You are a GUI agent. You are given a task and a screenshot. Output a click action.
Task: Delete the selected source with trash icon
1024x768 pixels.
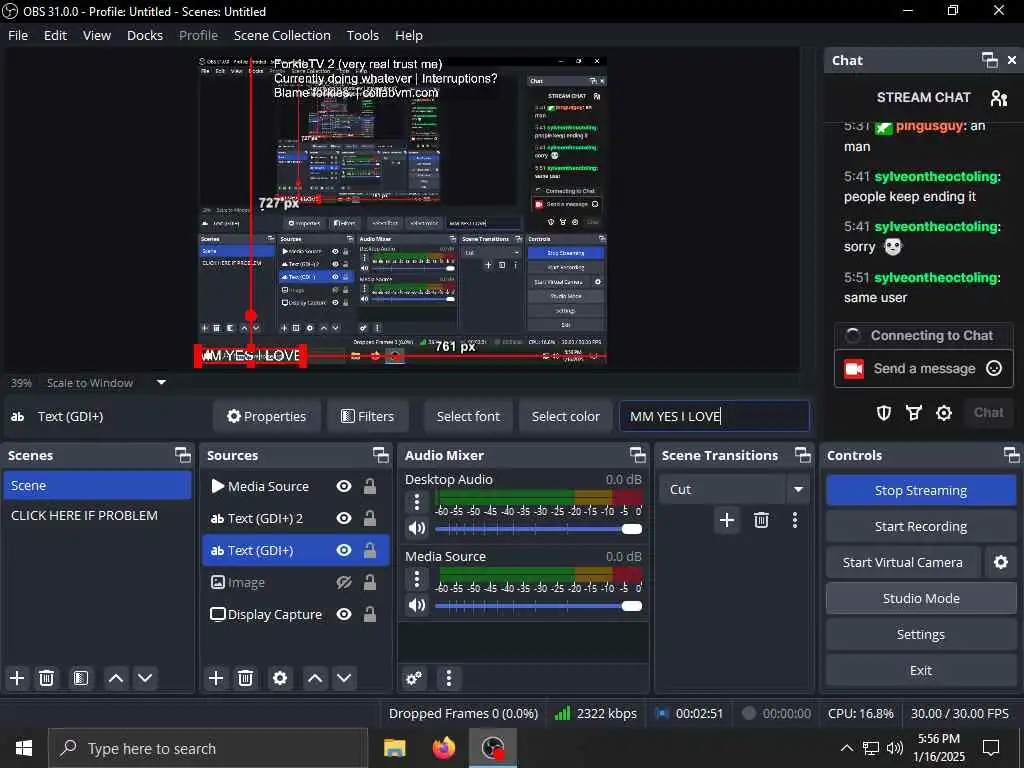[245, 678]
